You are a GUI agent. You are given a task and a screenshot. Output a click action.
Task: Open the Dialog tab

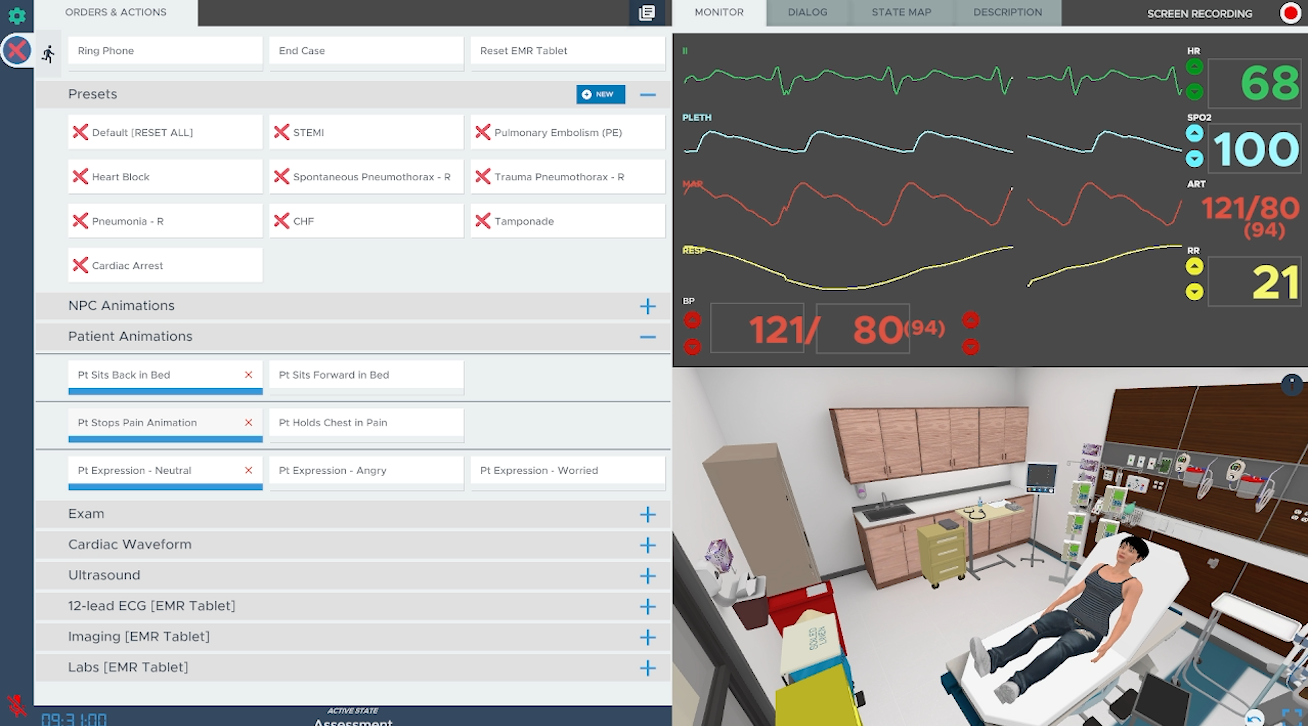tap(807, 13)
